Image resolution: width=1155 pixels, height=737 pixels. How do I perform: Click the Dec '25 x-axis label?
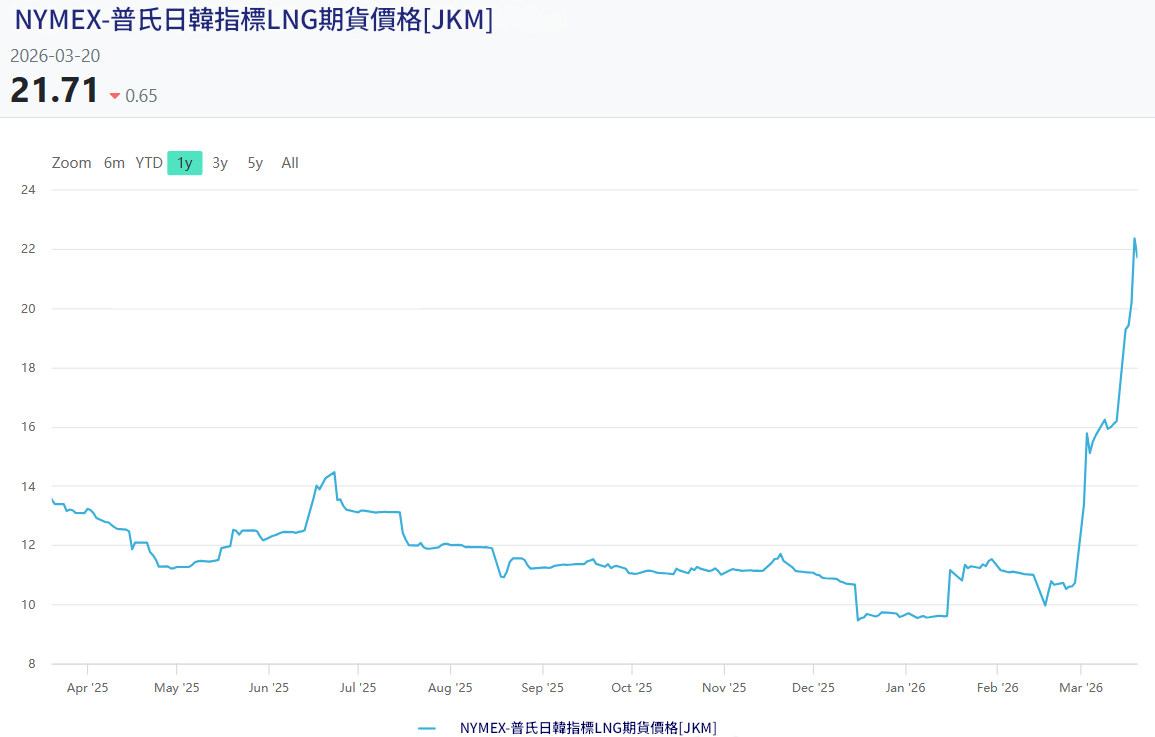[813, 688]
